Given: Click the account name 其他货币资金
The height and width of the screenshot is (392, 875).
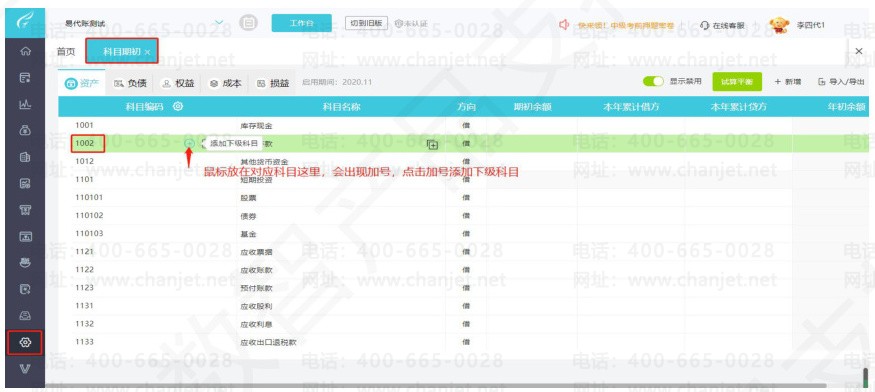Looking at the screenshot, I should pos(264,162).
